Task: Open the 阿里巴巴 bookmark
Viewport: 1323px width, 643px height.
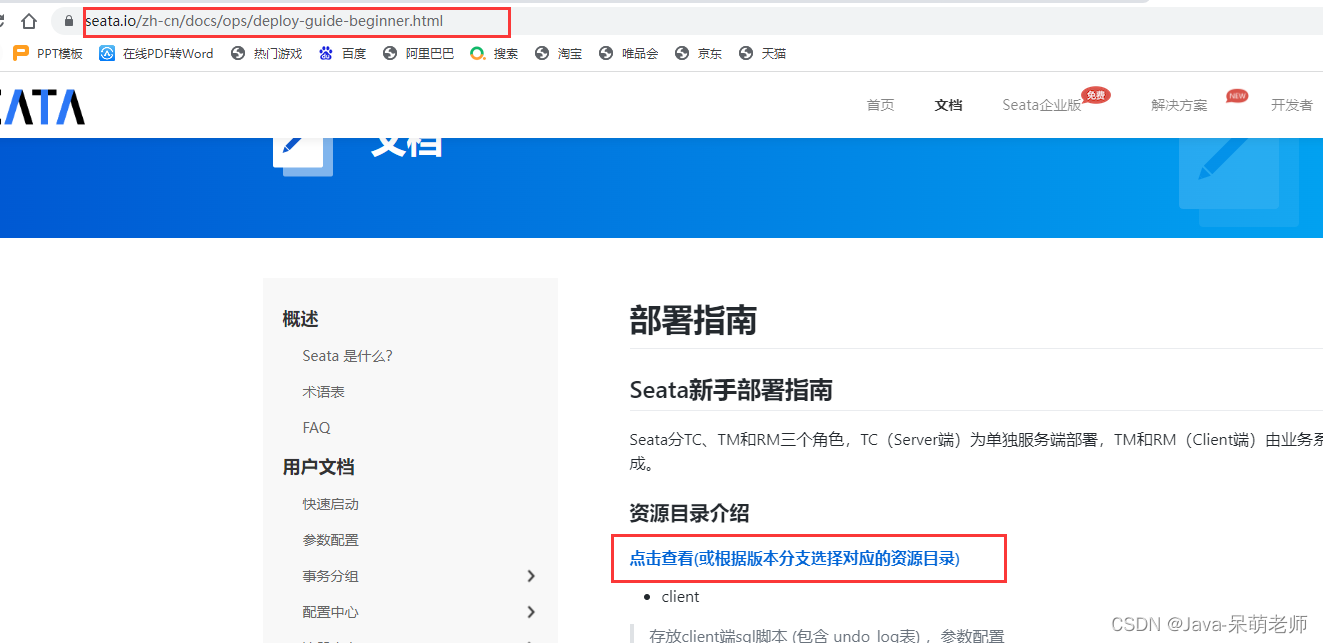Action: point(418,53)
